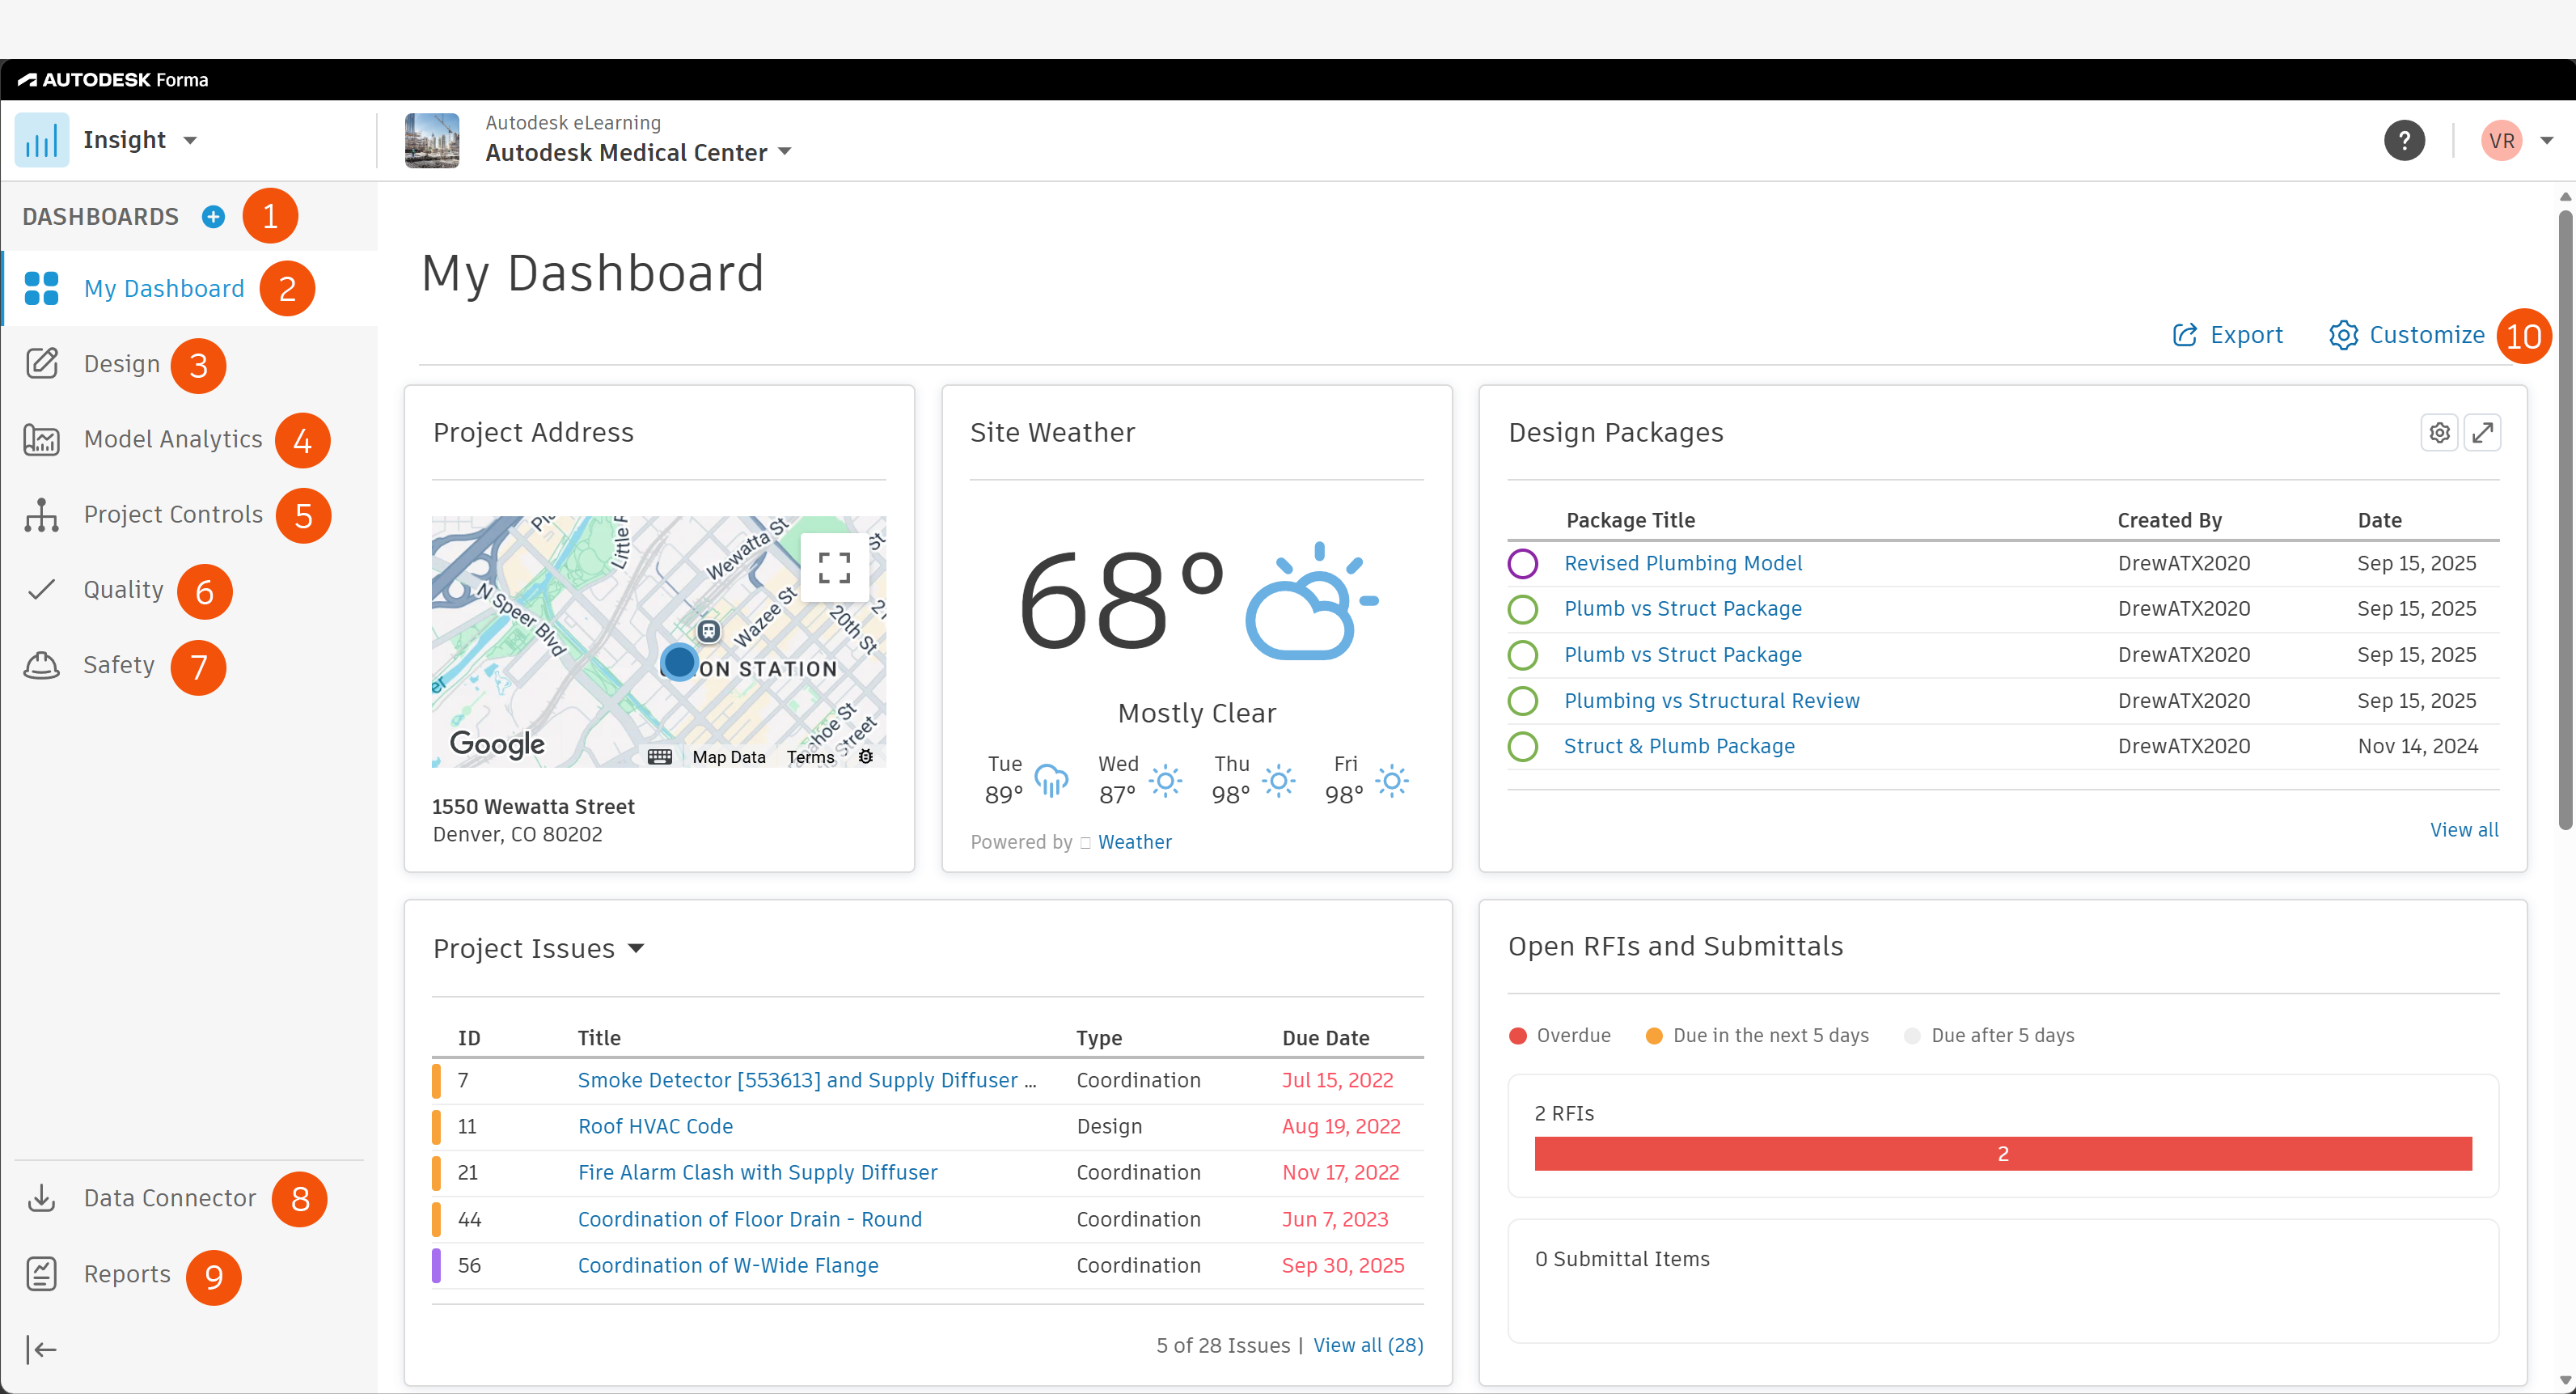This screenshot has height=1394, width=2576.
Task: Open the Autodesk Medical Center project dropdown
Action: (x=785, y=152)
